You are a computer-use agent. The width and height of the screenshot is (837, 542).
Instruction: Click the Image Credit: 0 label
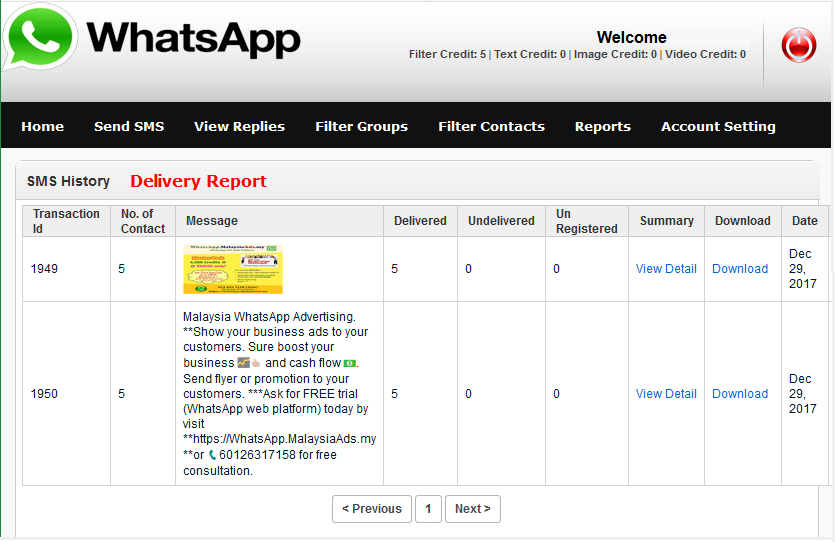(x=615, y=54)
